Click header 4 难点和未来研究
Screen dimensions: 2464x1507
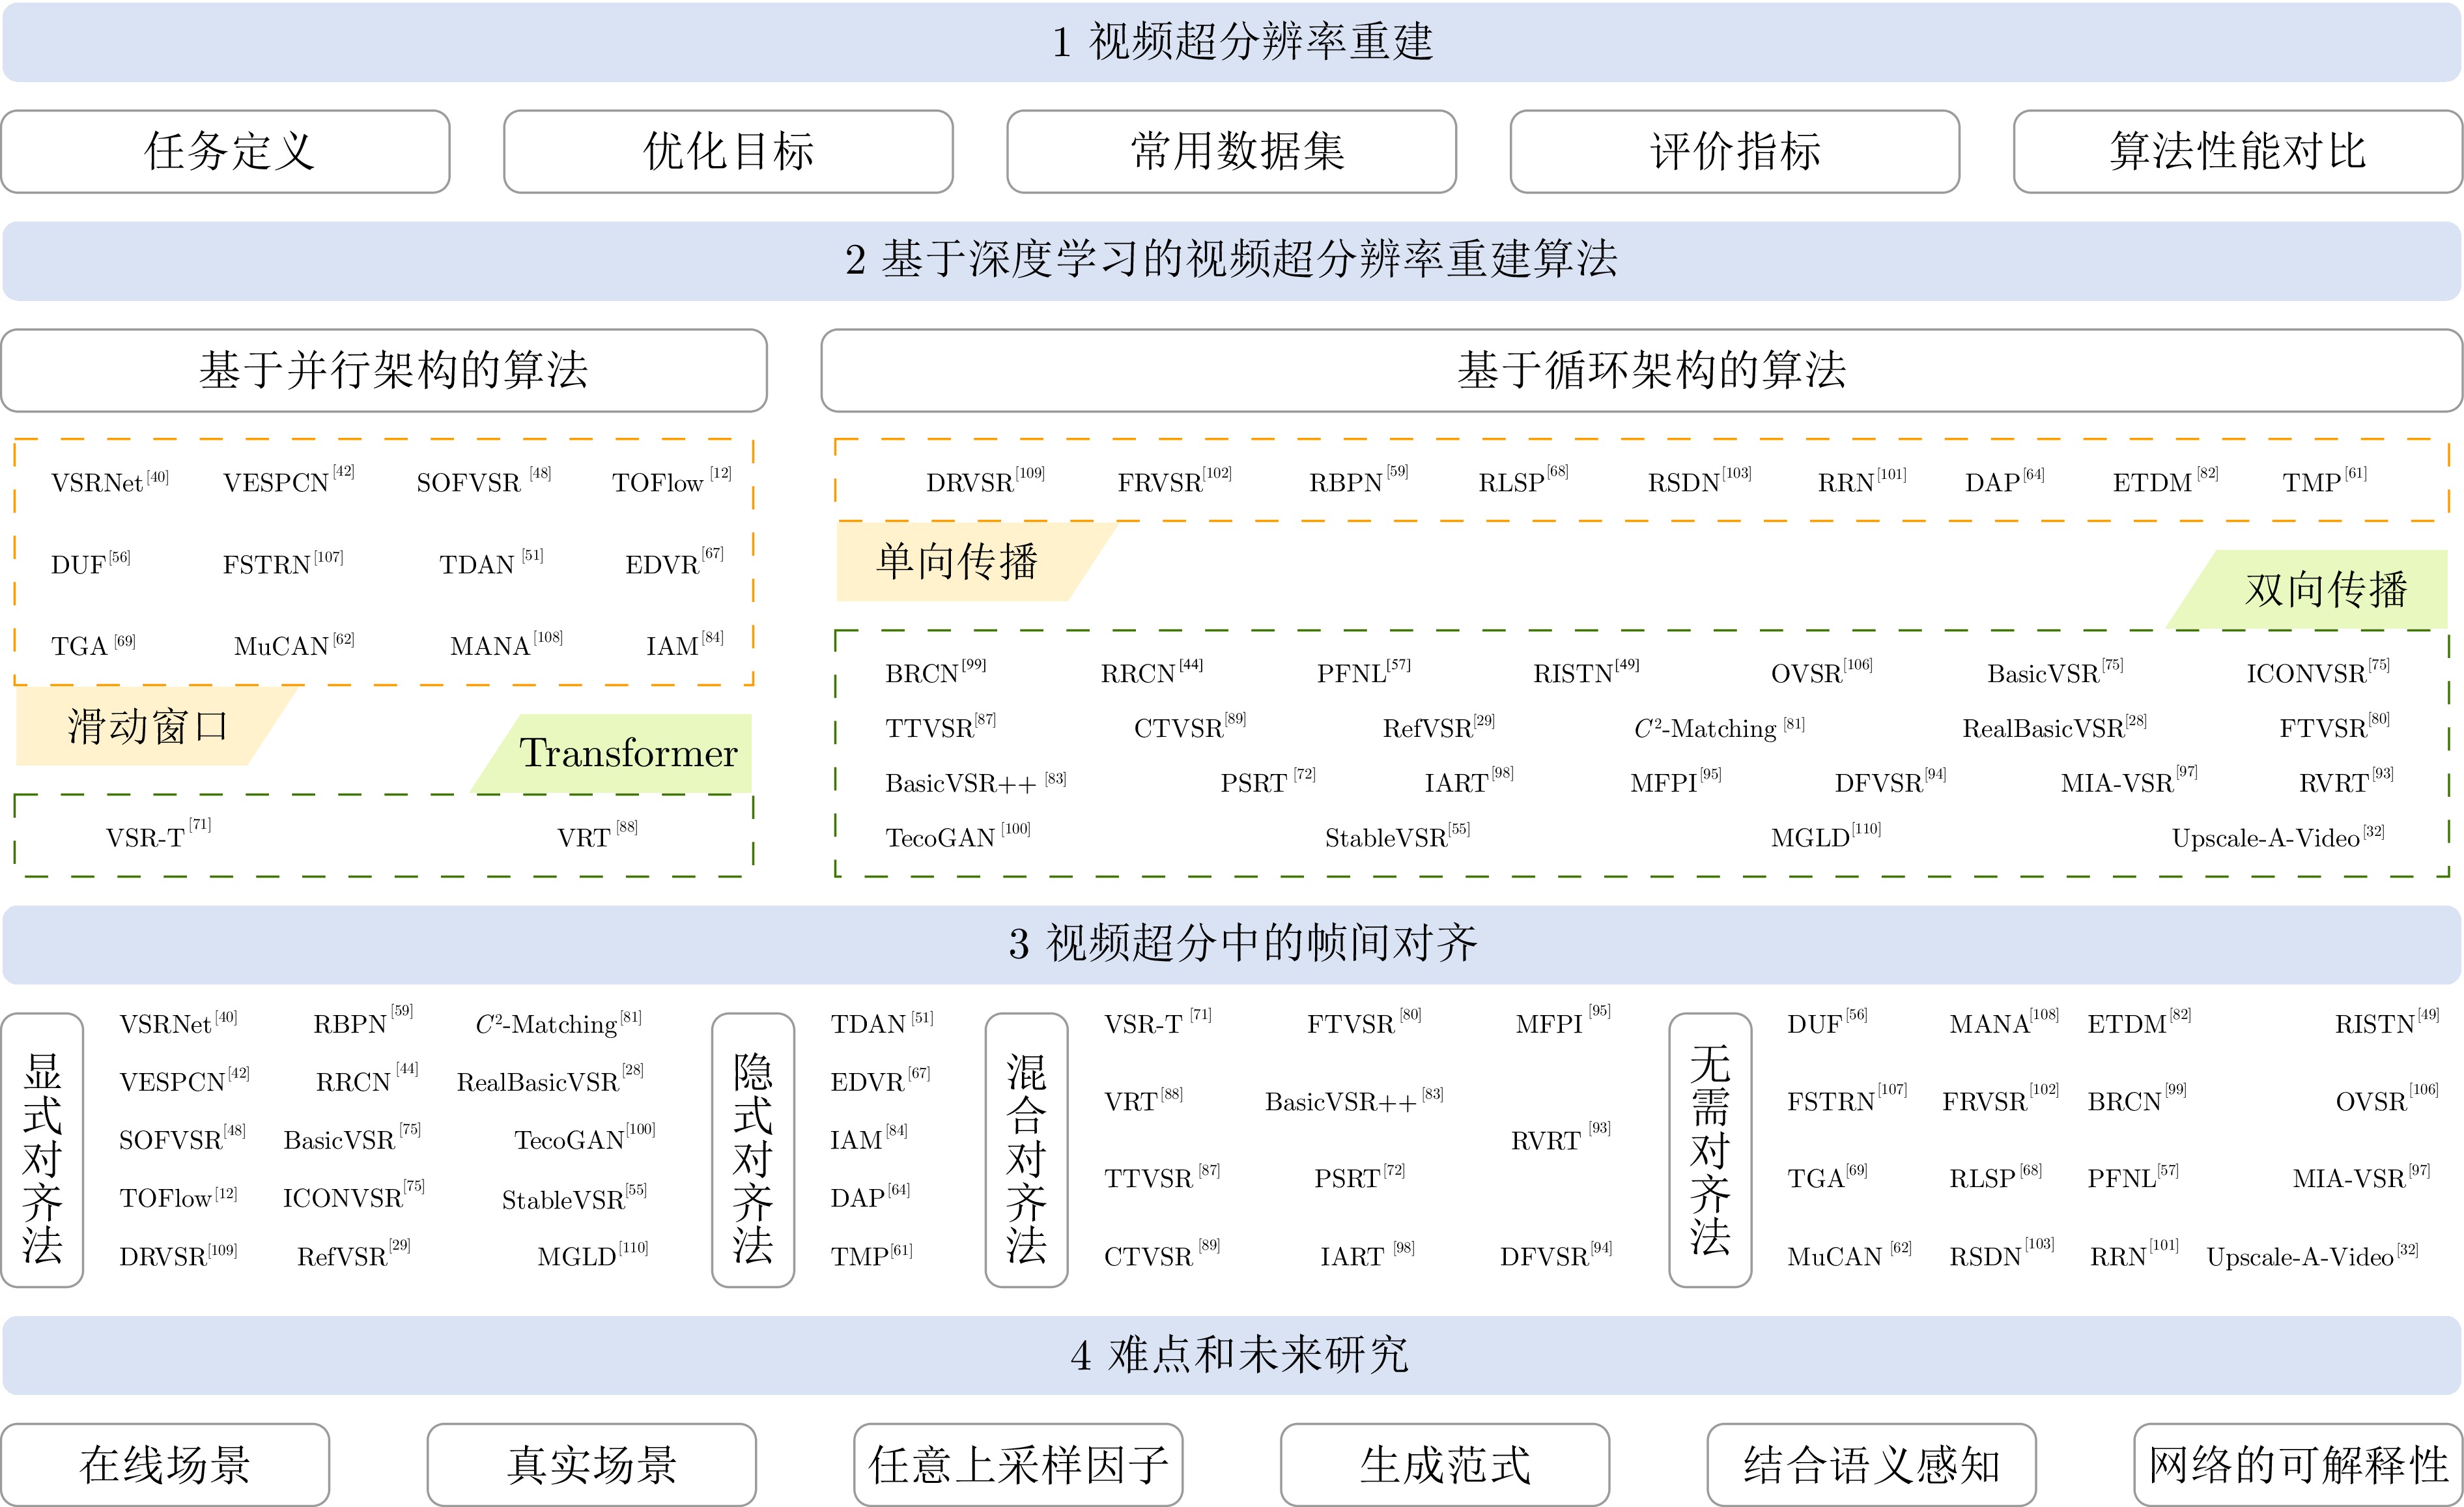click(1232, 1355)
